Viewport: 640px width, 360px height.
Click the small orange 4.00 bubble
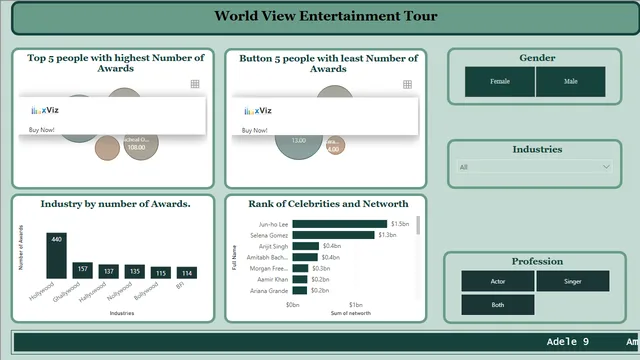click(335, 145)
